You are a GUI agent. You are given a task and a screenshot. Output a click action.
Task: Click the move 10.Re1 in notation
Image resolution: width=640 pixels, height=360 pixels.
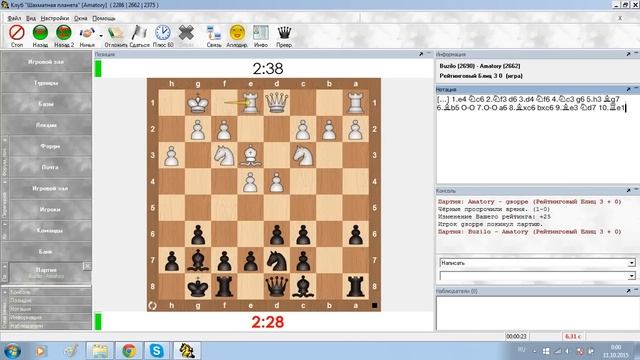tap(611, 108)
